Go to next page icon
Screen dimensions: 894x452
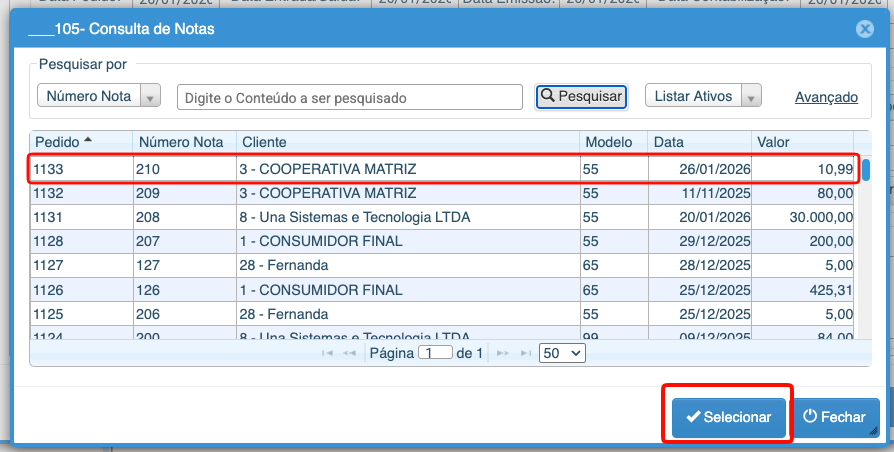click(x=503, y=354)
